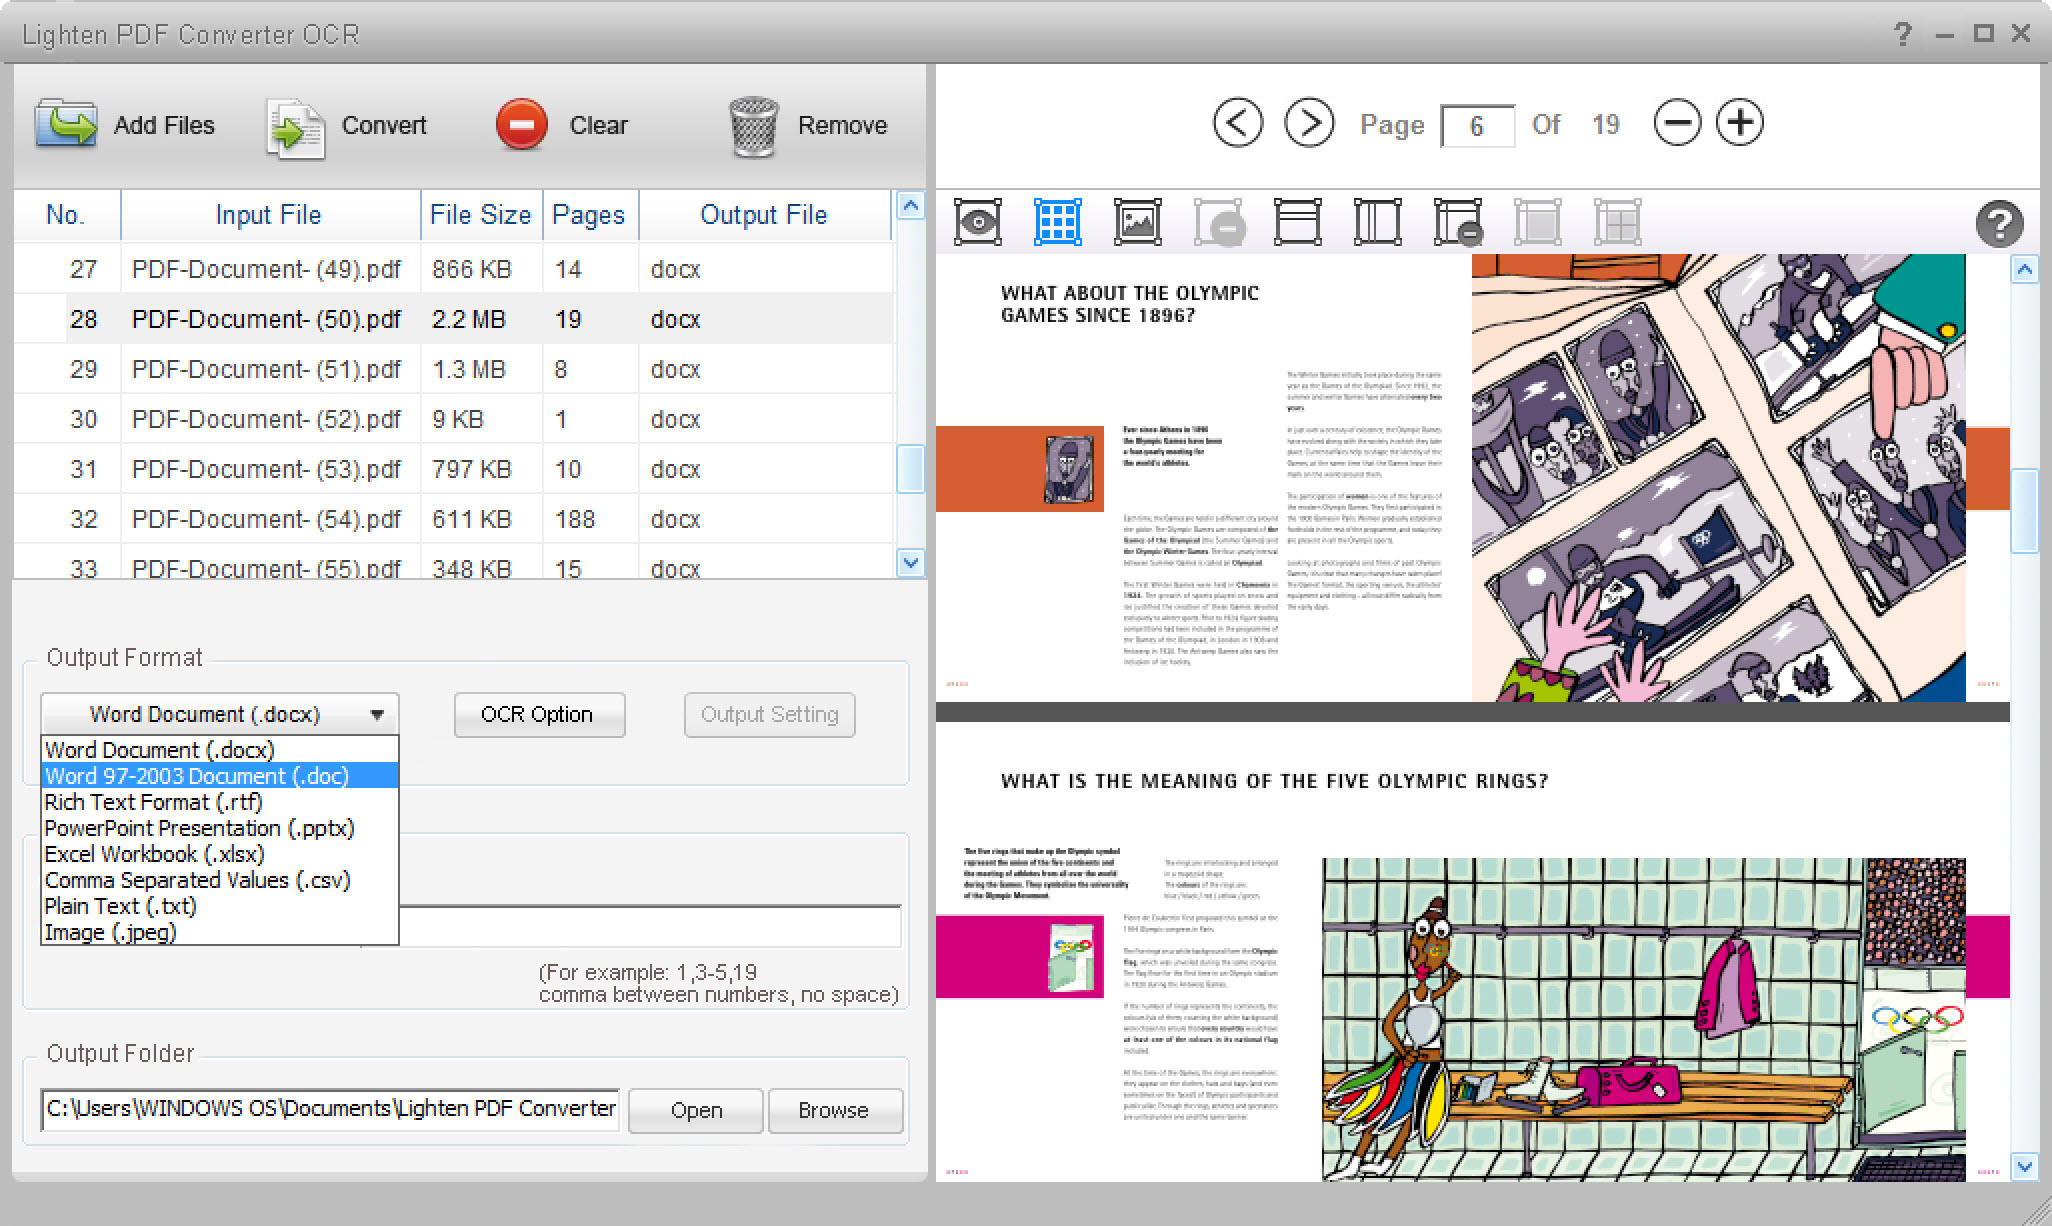Click Olympic Games since 1896 page thumbnail
The width and height of the screenshot is (2052, 1226).
(x=1472, y=478)
